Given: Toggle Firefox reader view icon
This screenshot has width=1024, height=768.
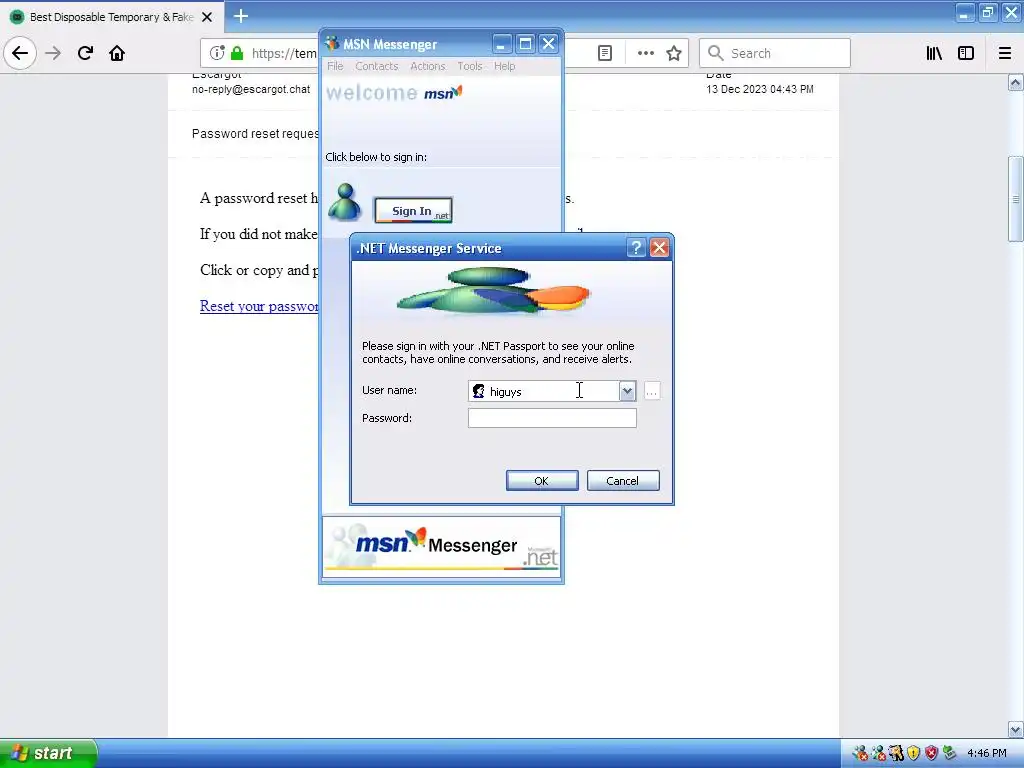Looking at the screenshot, I should tap(605, 53).
